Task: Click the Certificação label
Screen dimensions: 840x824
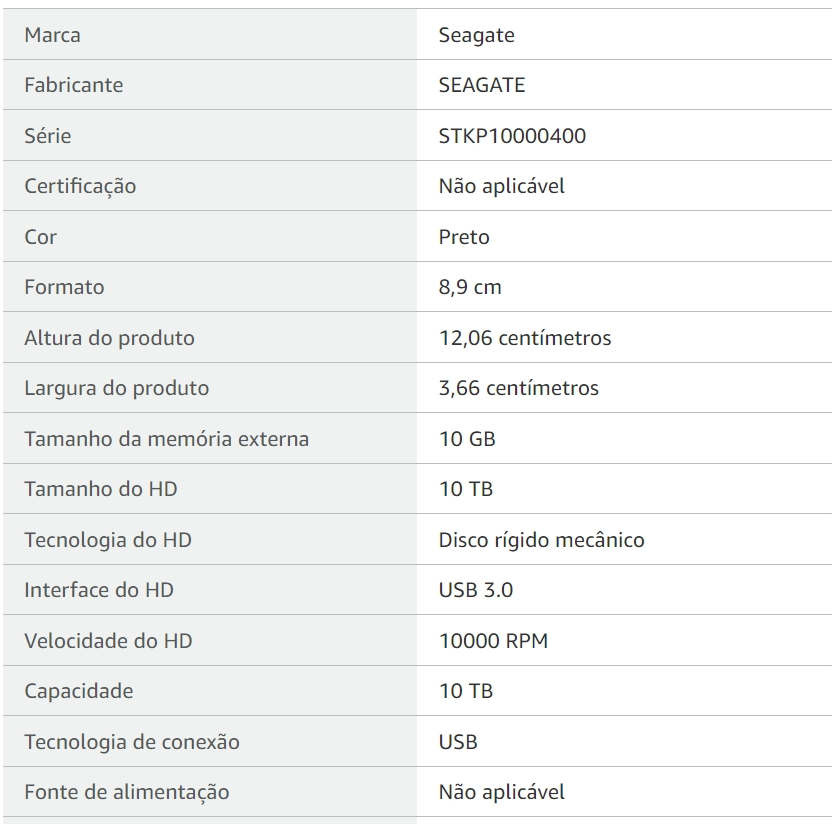Action: [x=80, y=186]
